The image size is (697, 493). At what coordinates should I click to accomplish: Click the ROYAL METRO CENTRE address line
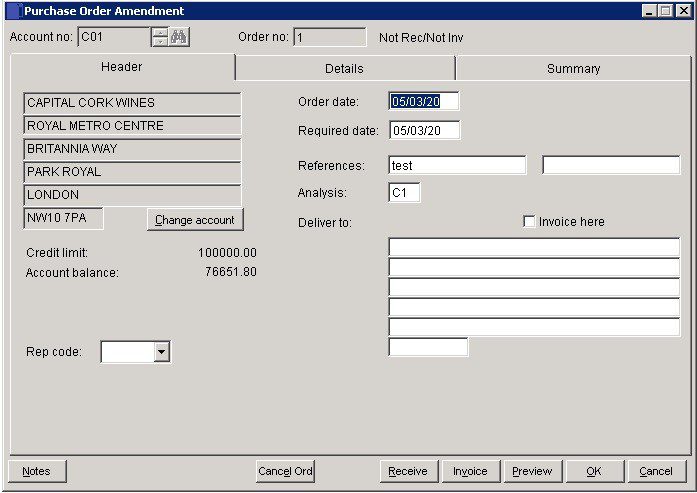pyautogui.click(x=132, y=126)
